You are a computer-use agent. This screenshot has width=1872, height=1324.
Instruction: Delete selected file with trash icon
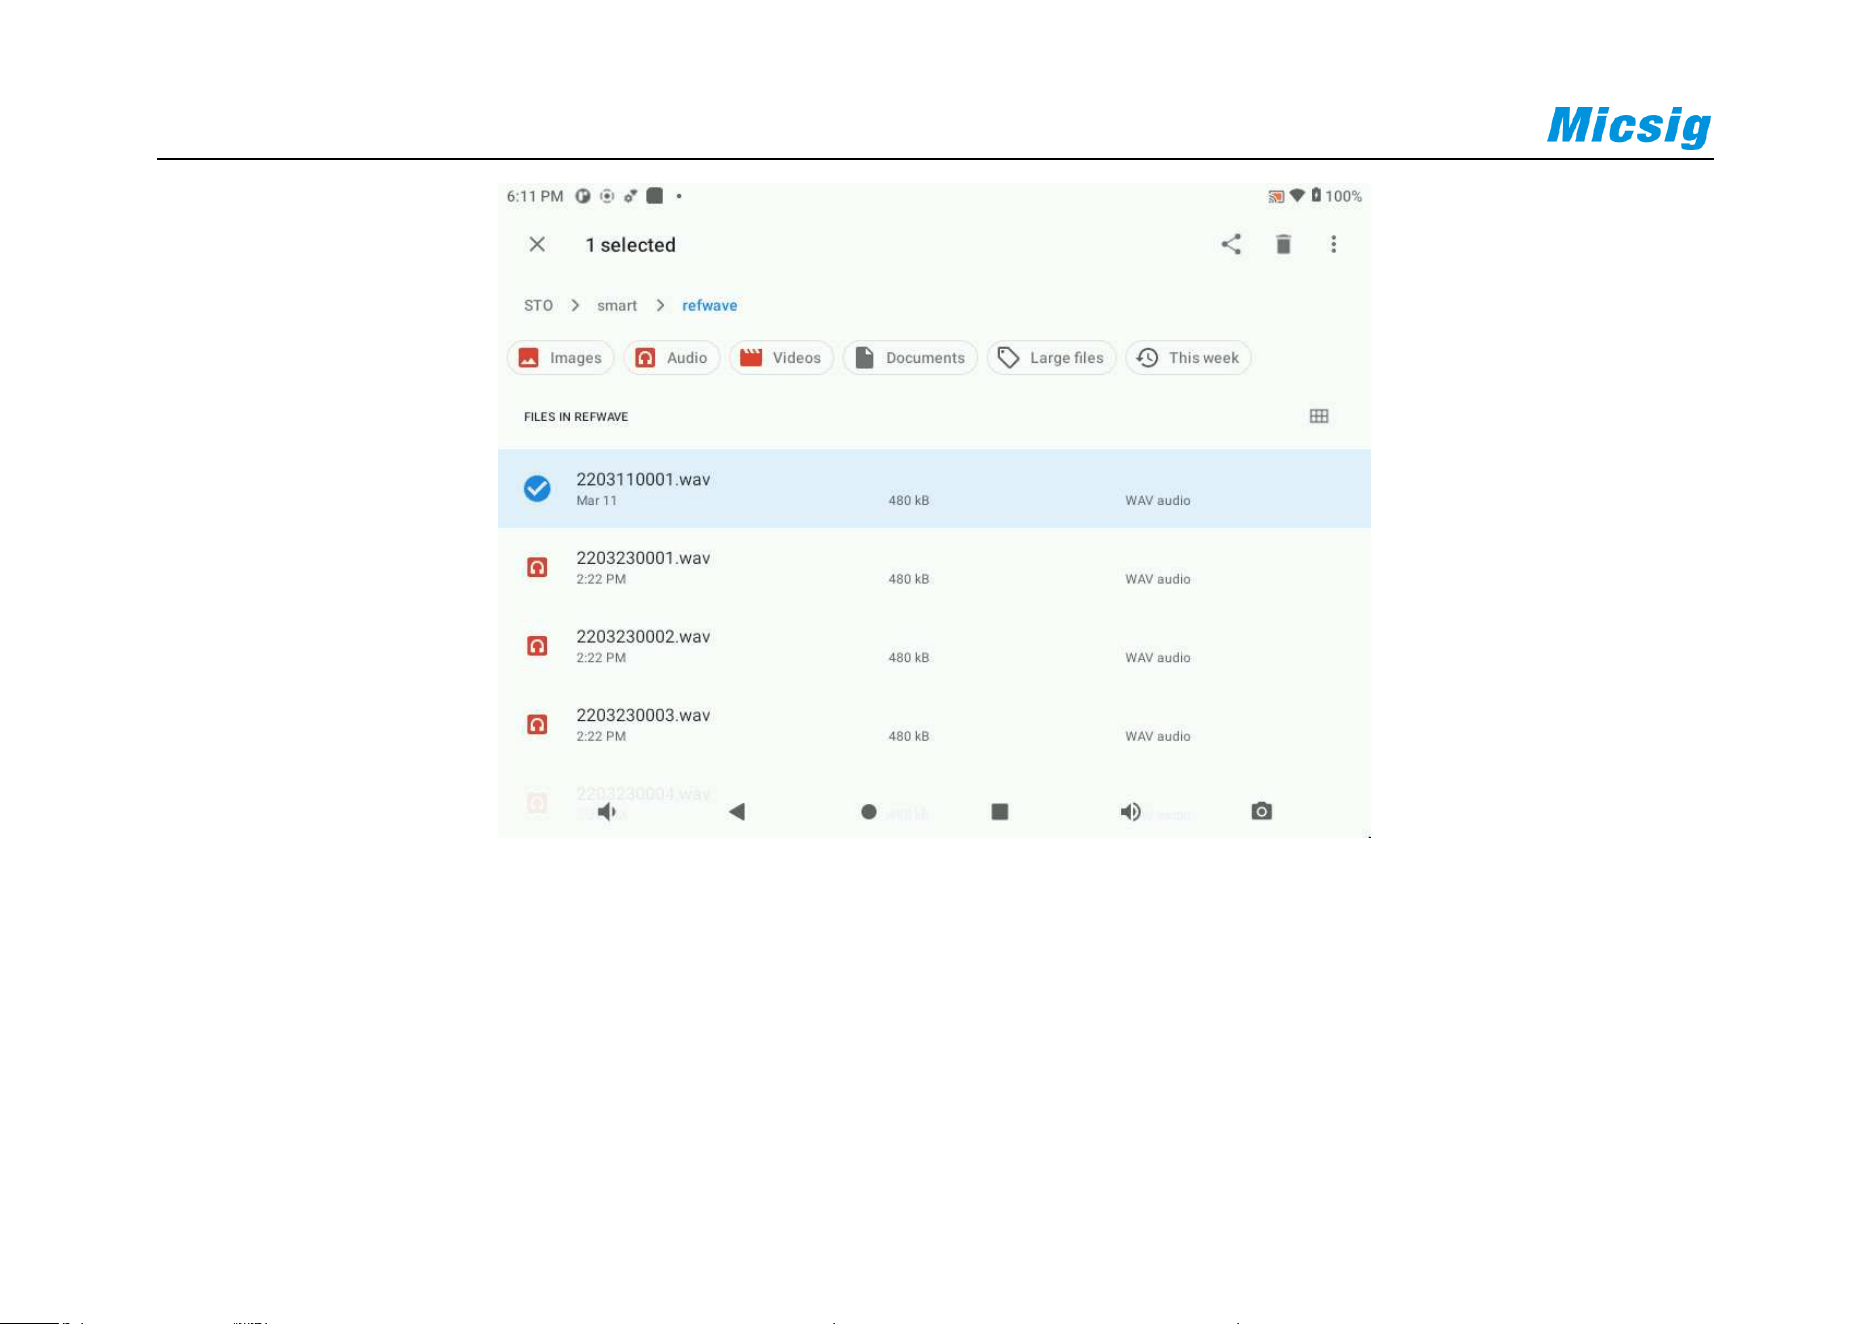click(1283, 244)
